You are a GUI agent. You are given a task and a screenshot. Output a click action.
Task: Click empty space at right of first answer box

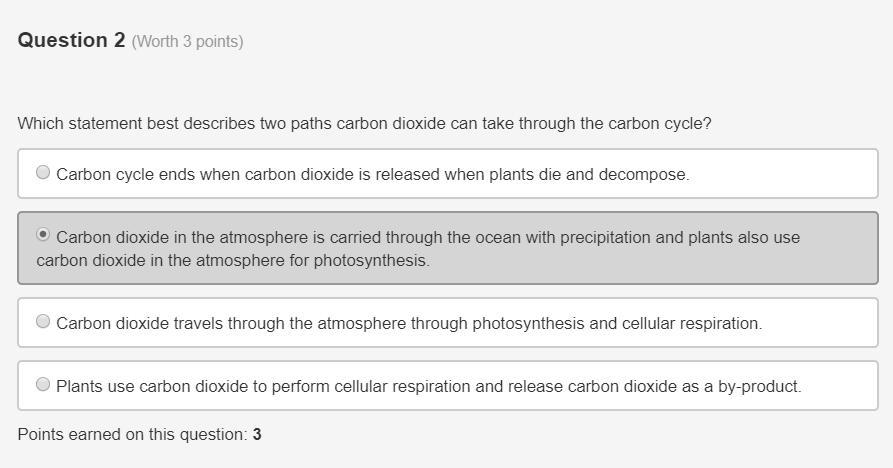coord(790,174)
